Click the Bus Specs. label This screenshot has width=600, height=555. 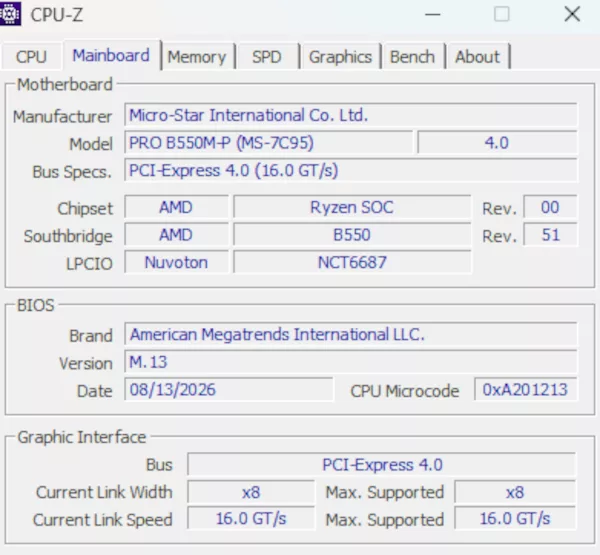[72, 172]
